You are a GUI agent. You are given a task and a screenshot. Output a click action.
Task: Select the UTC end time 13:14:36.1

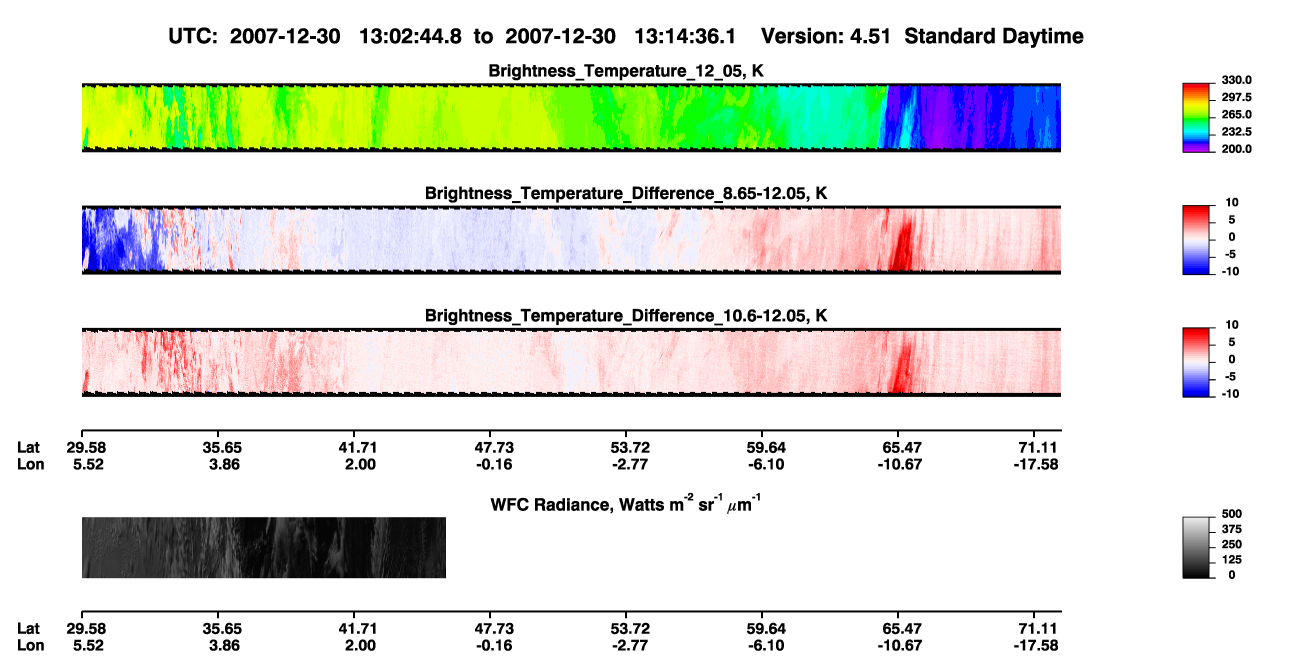[x=685, y=37]
